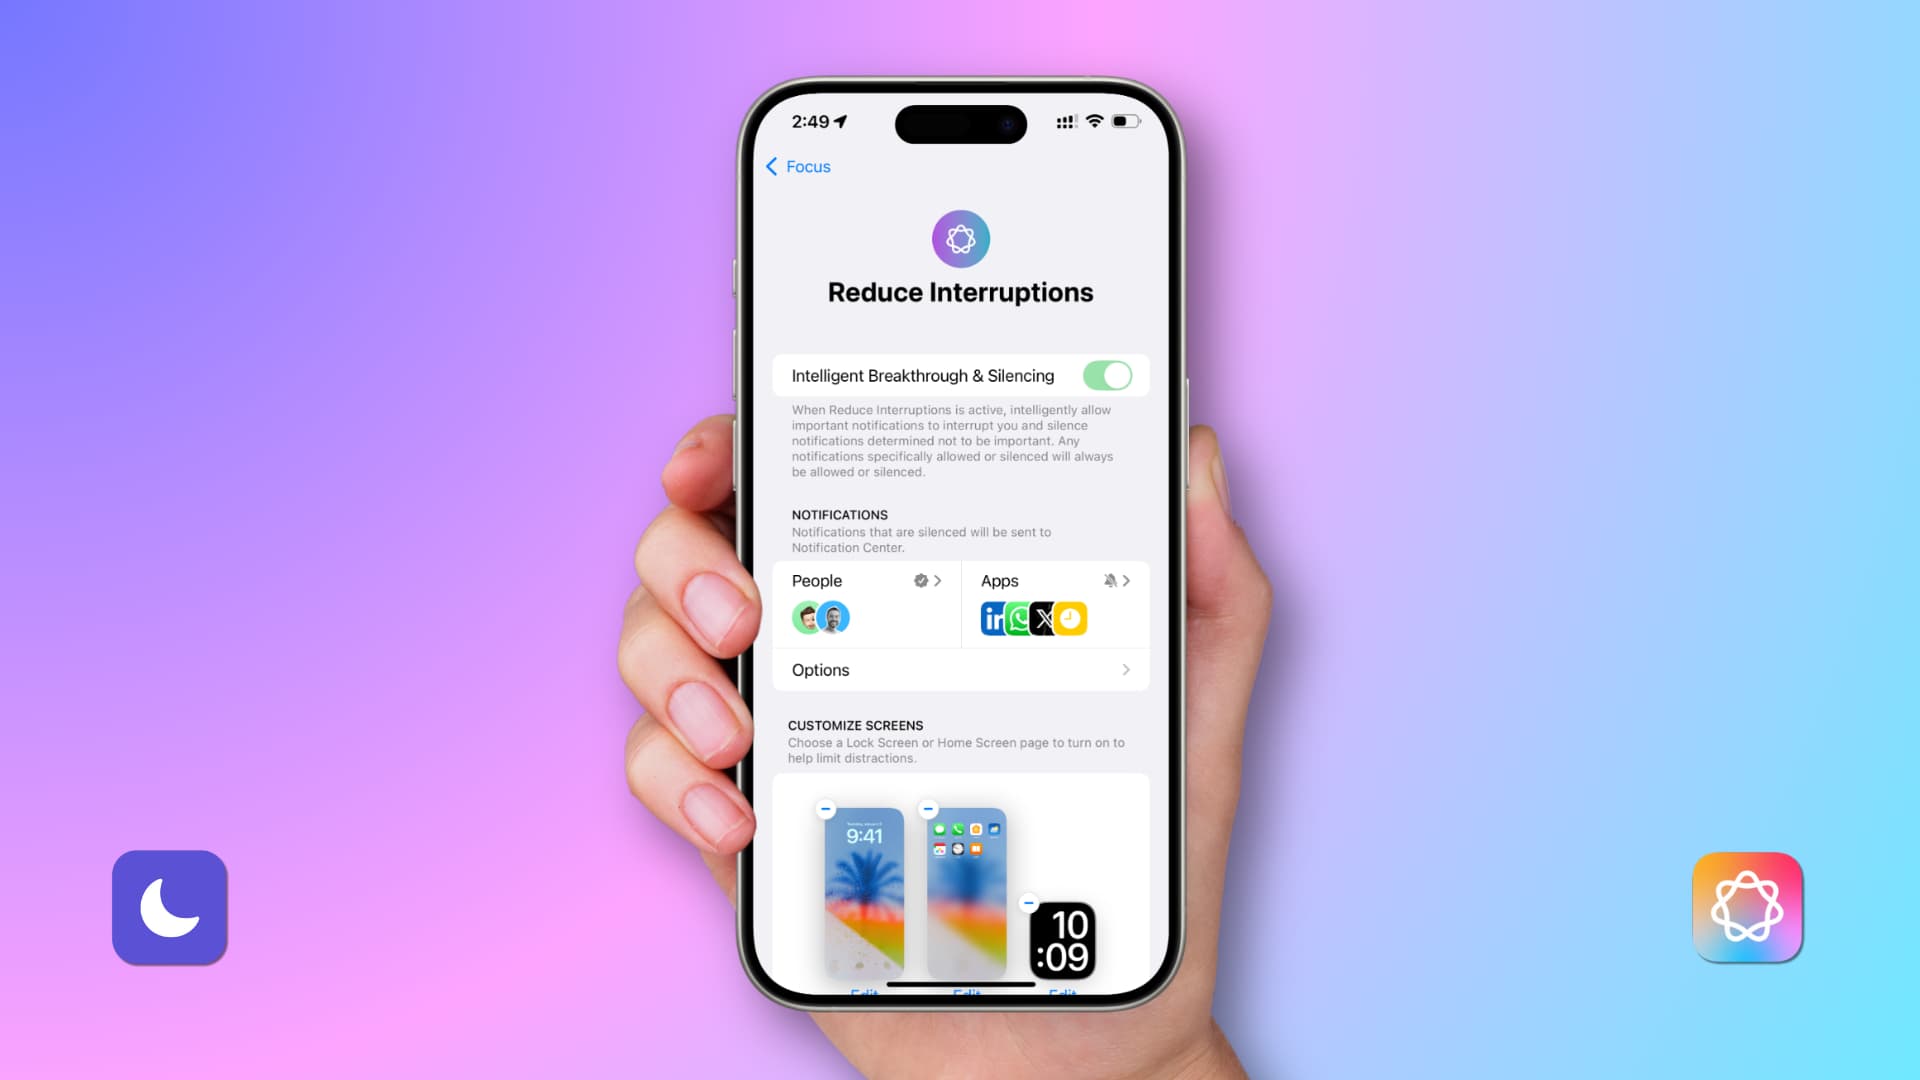Open the Options settings row
Viewport: 1920px width, 1080px height.
(x=960, y=670)
